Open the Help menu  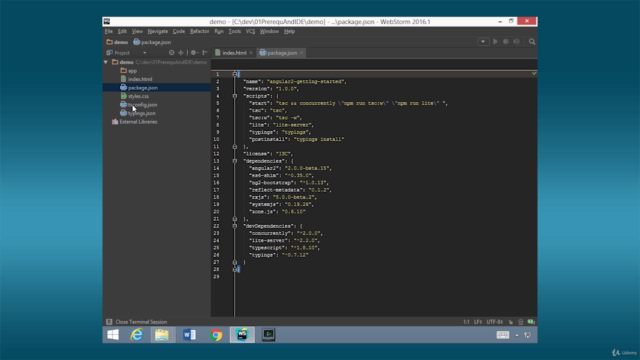point(289,31)
